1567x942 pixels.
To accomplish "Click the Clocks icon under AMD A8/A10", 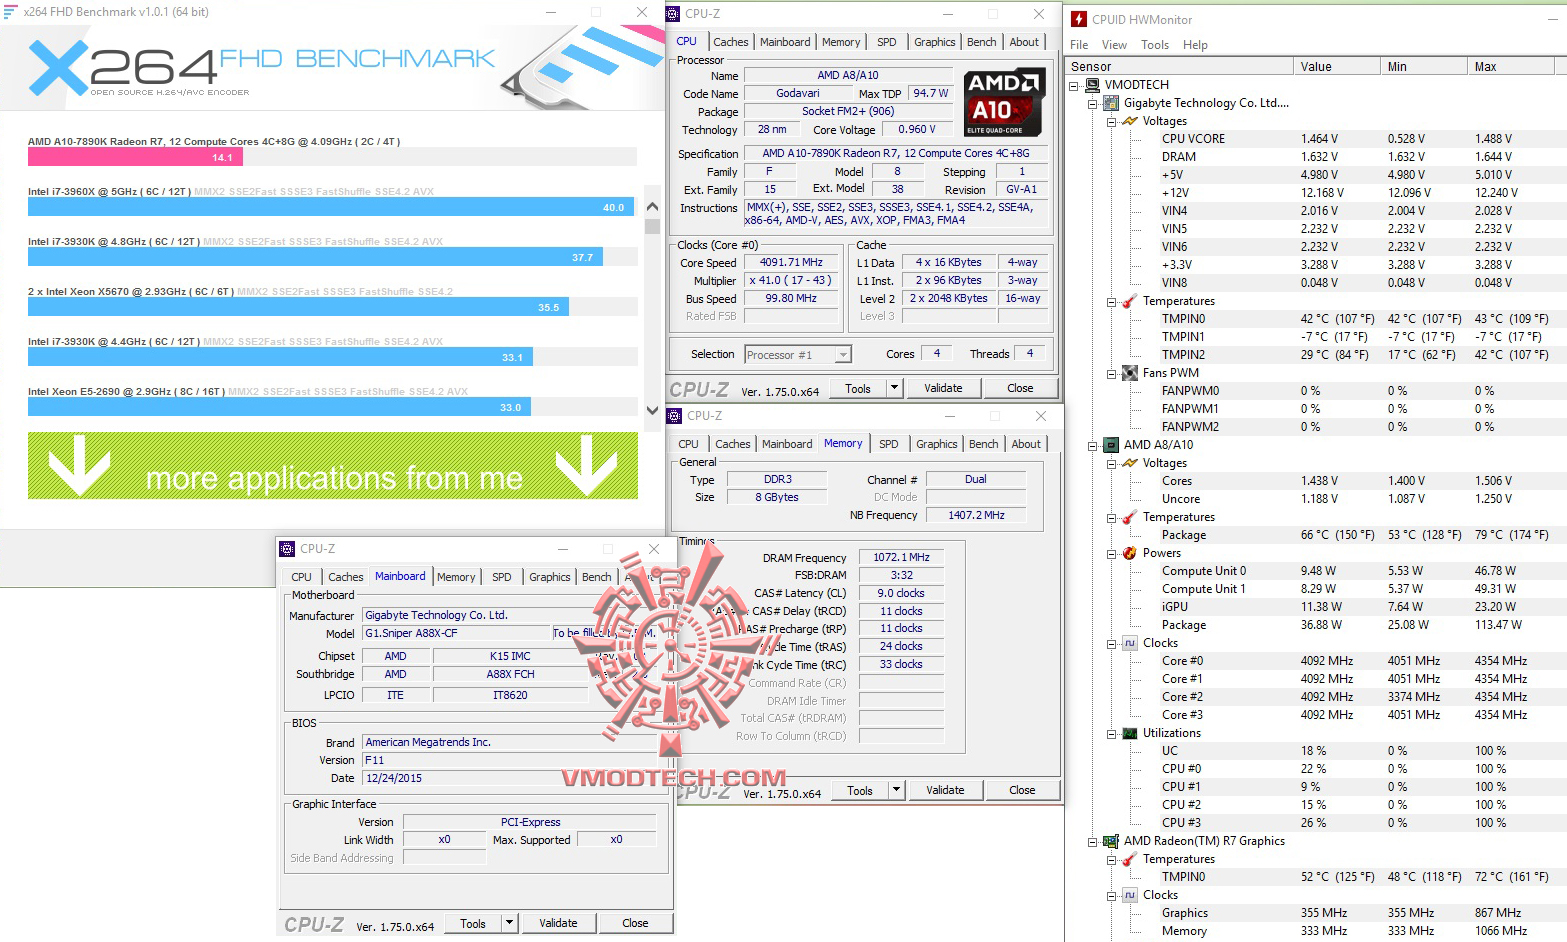I will pos(1130,643).
